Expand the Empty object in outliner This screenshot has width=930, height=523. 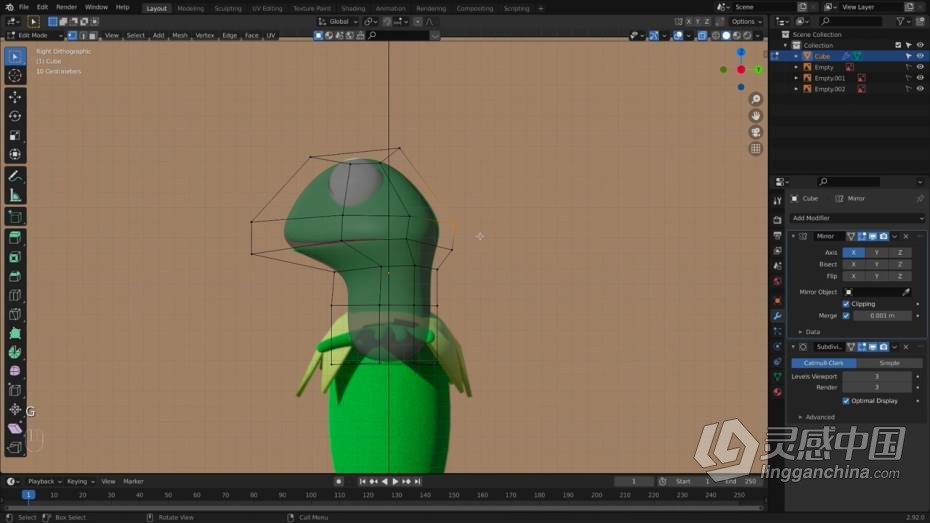(x=796, y=68)
